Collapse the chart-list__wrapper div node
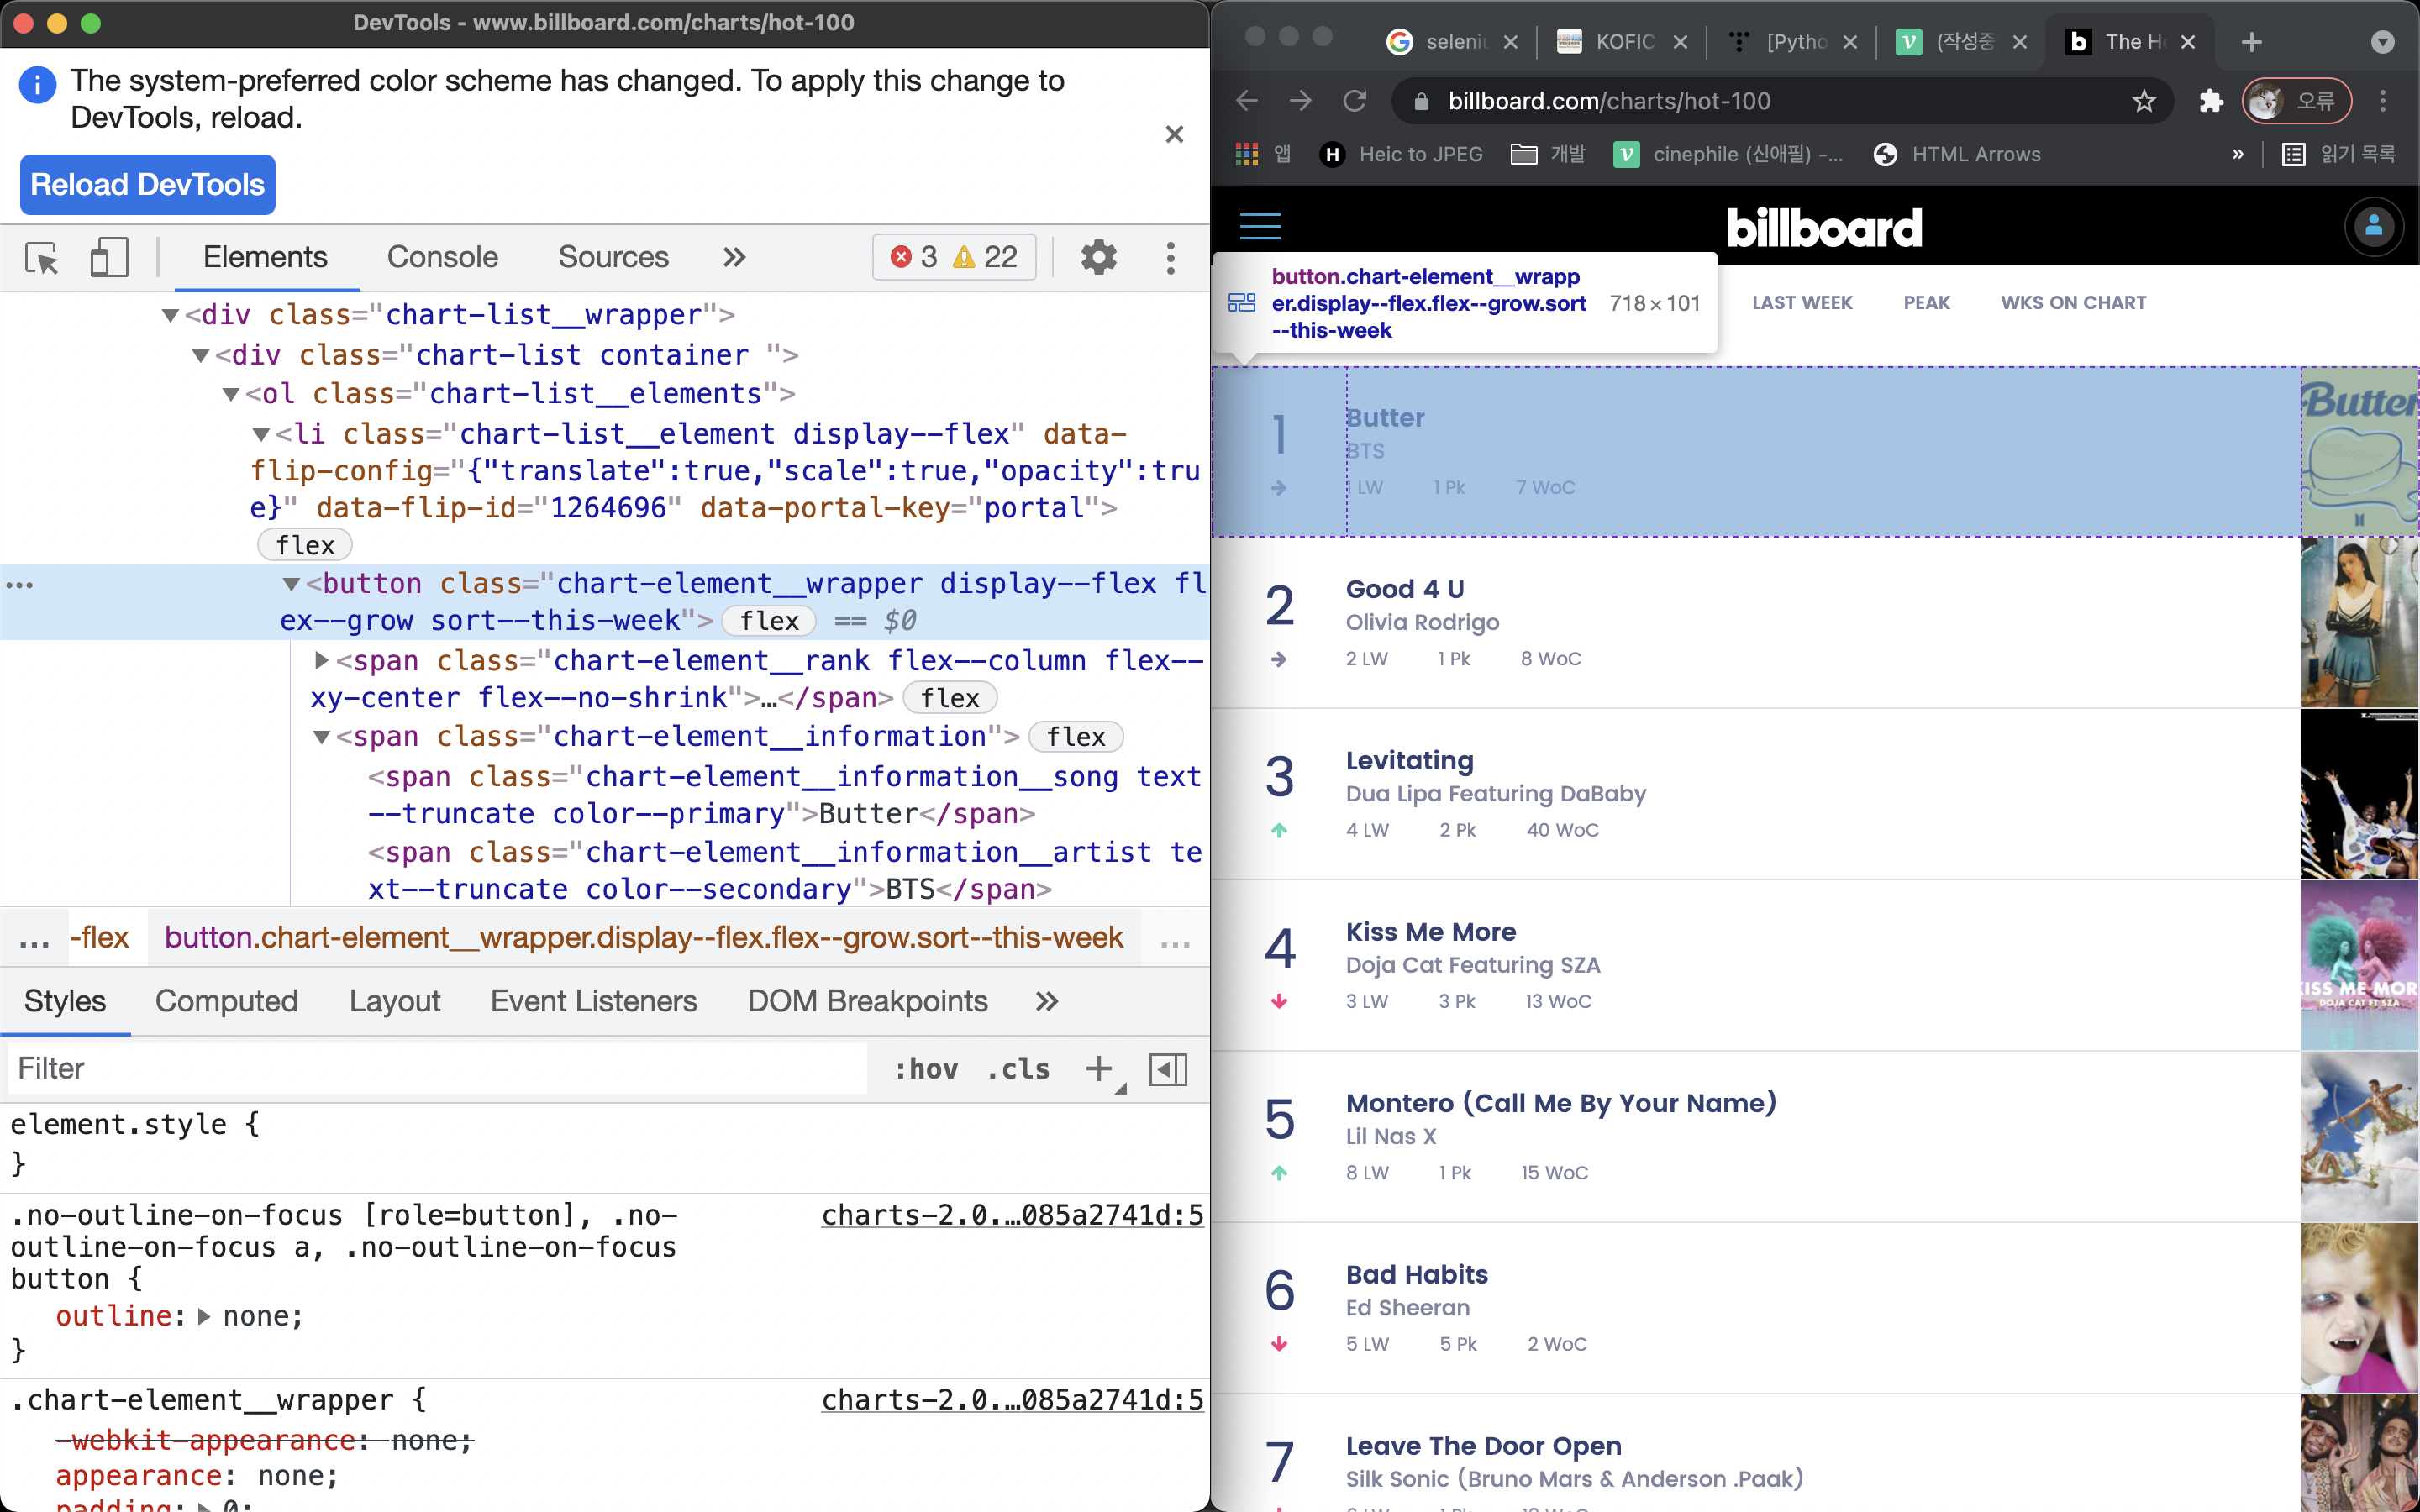The width and height of the screenshot is (2420, 1512). [x=170, y=316]
